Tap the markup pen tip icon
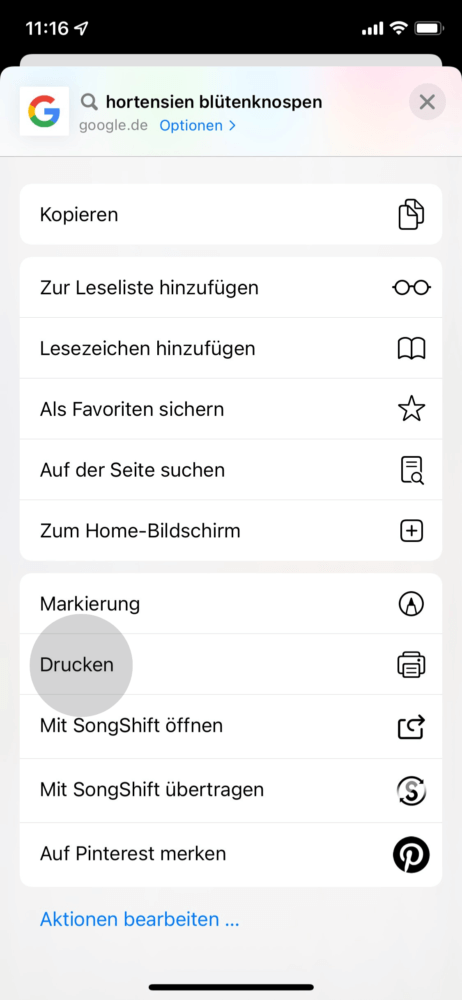 (x=411, y=603)
